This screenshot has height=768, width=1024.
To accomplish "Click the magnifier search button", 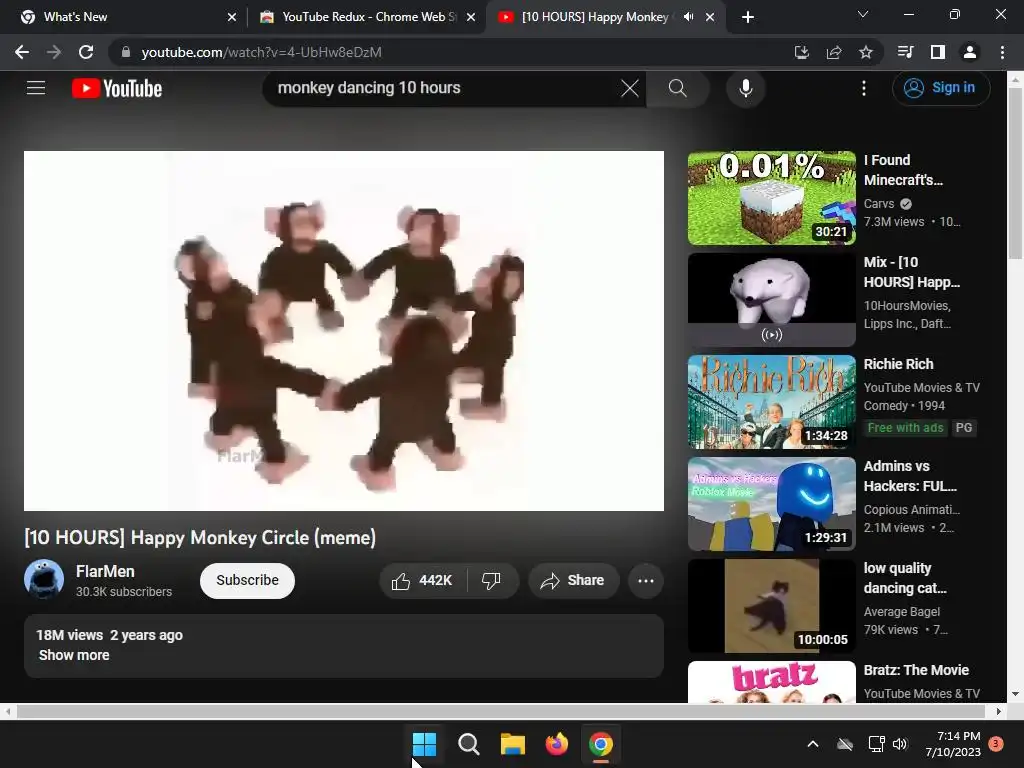I will tap(677, 88).
